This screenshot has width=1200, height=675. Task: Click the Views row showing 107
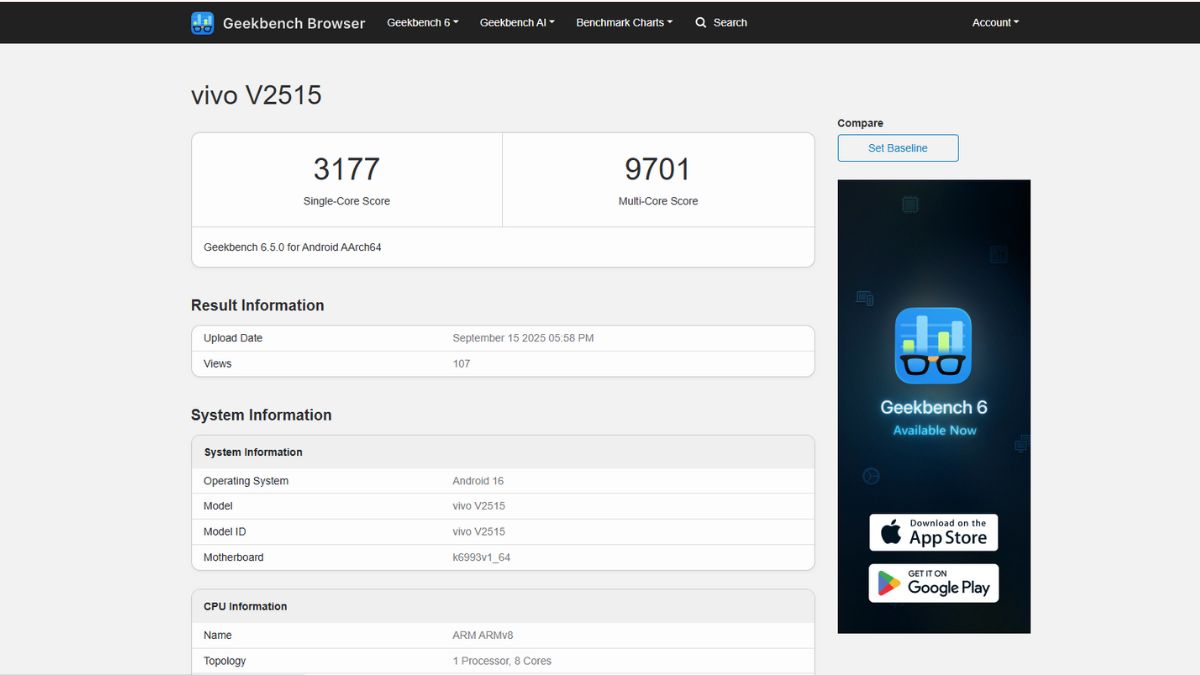pyautogui.click(x=462, y=363)
